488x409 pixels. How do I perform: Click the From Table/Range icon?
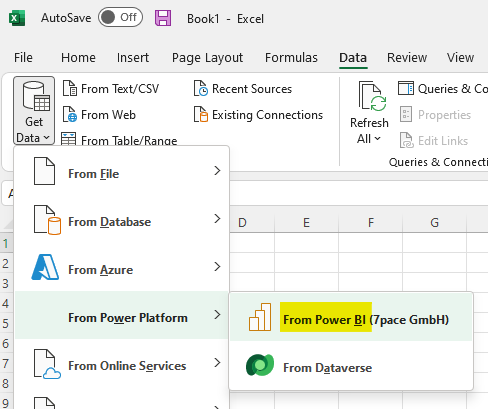point(68,140)
